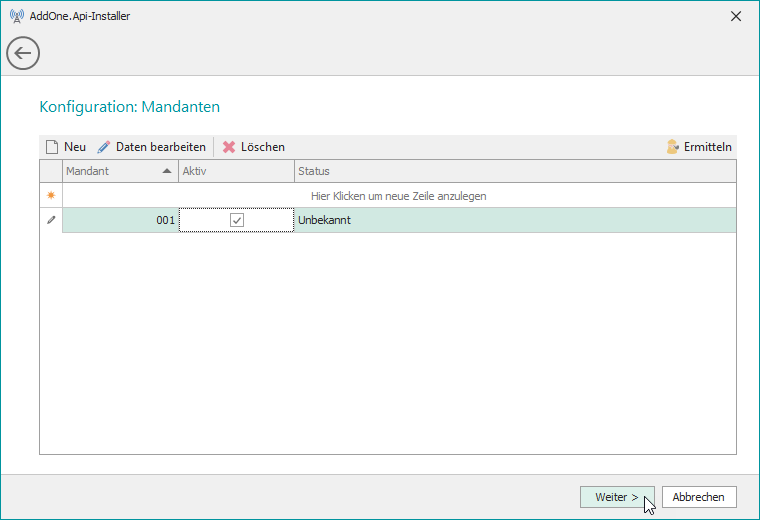Open Daten bearbeiten from the toolbar

tap(152, 147)
